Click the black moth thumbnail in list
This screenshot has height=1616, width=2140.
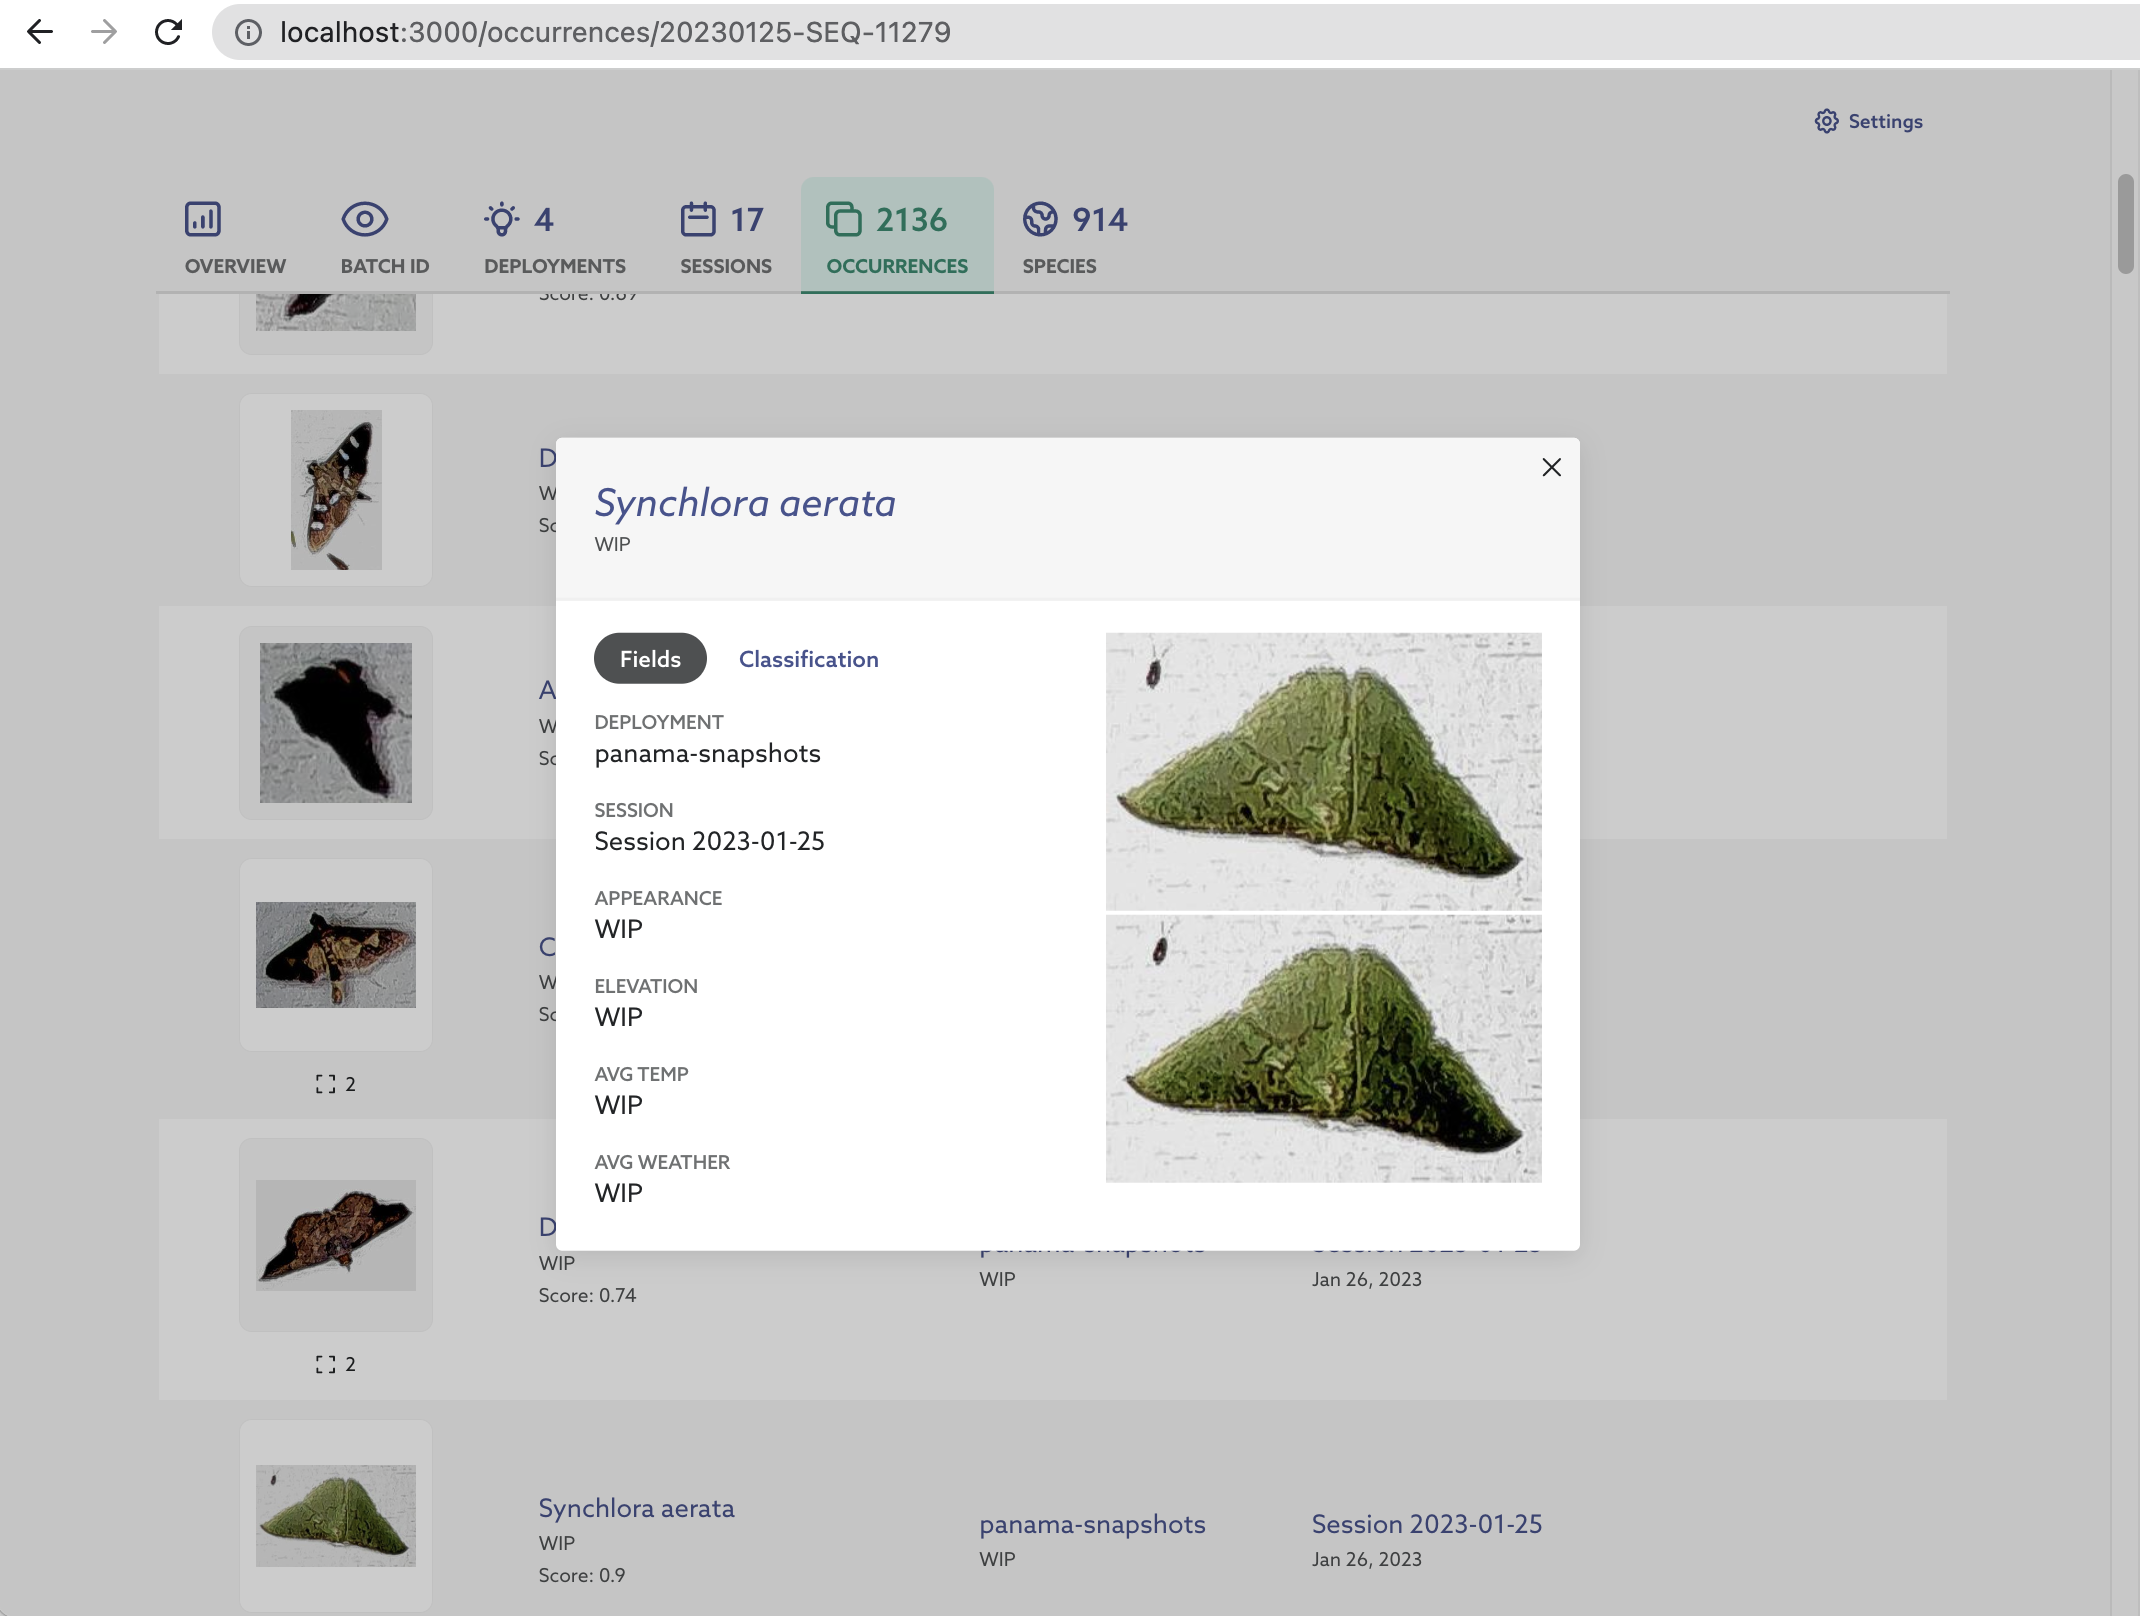click(336, 723)
